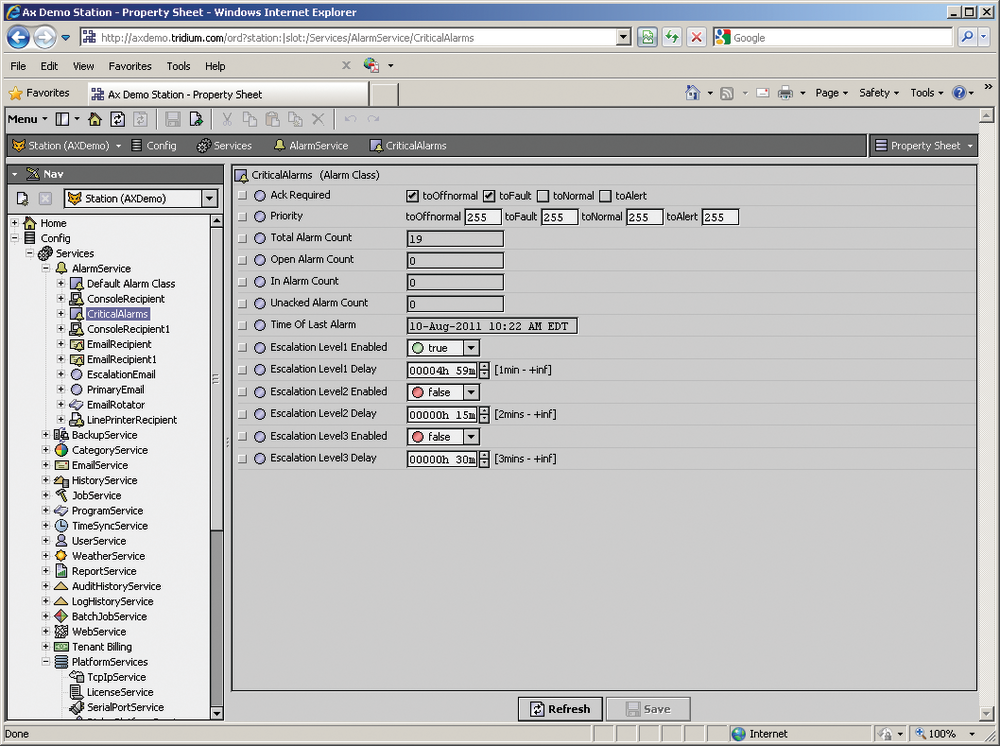Open the Favorites menu in menu bar
Screen dimensions: 1000x746
(130, 66)
